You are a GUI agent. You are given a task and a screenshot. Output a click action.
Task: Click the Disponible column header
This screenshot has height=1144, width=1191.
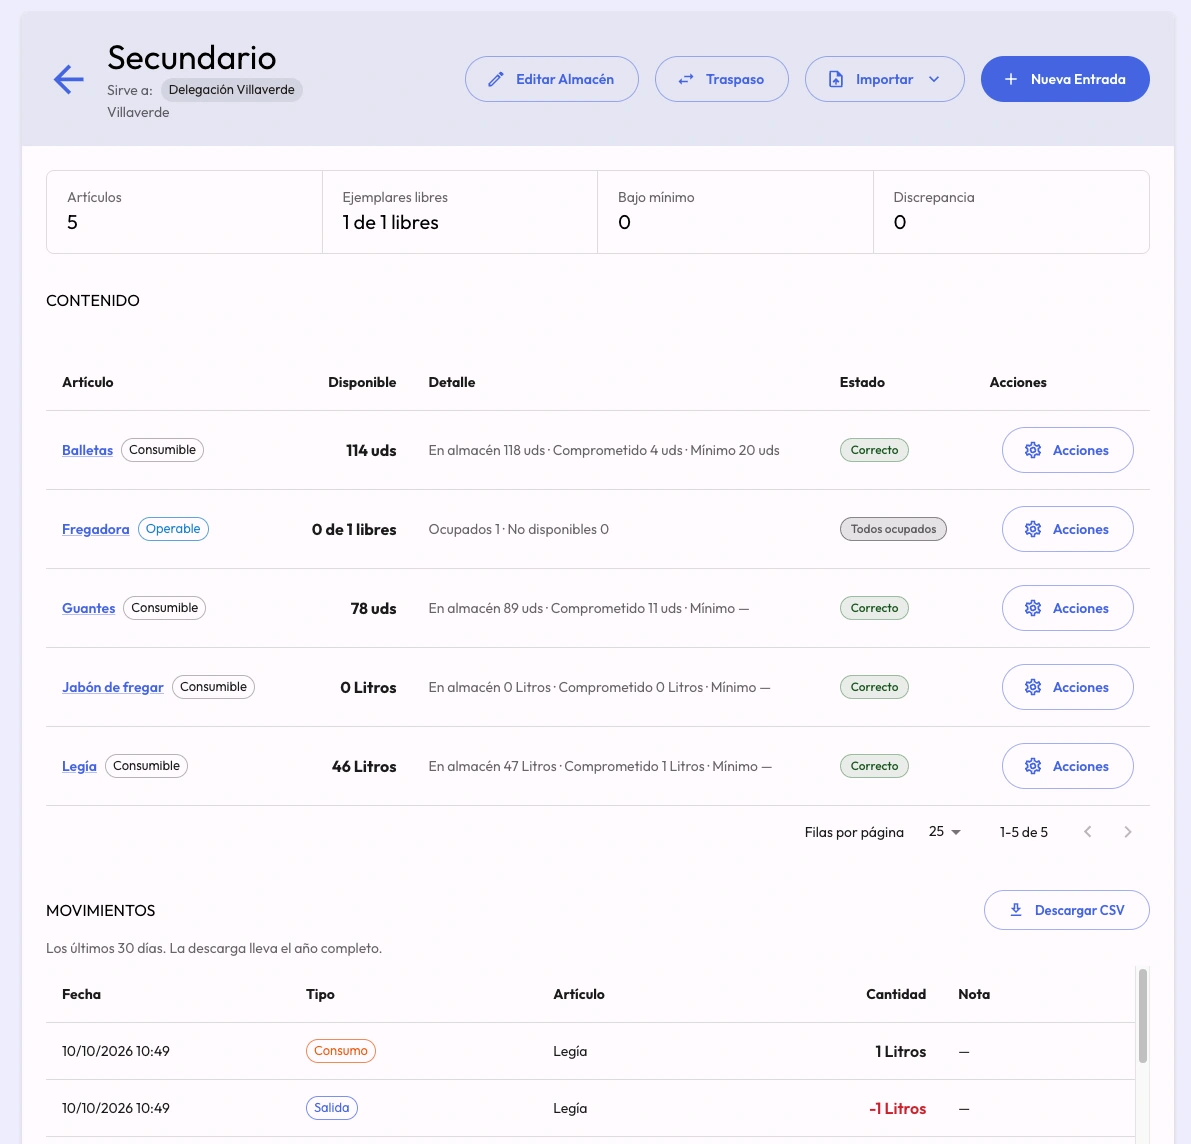362,382
